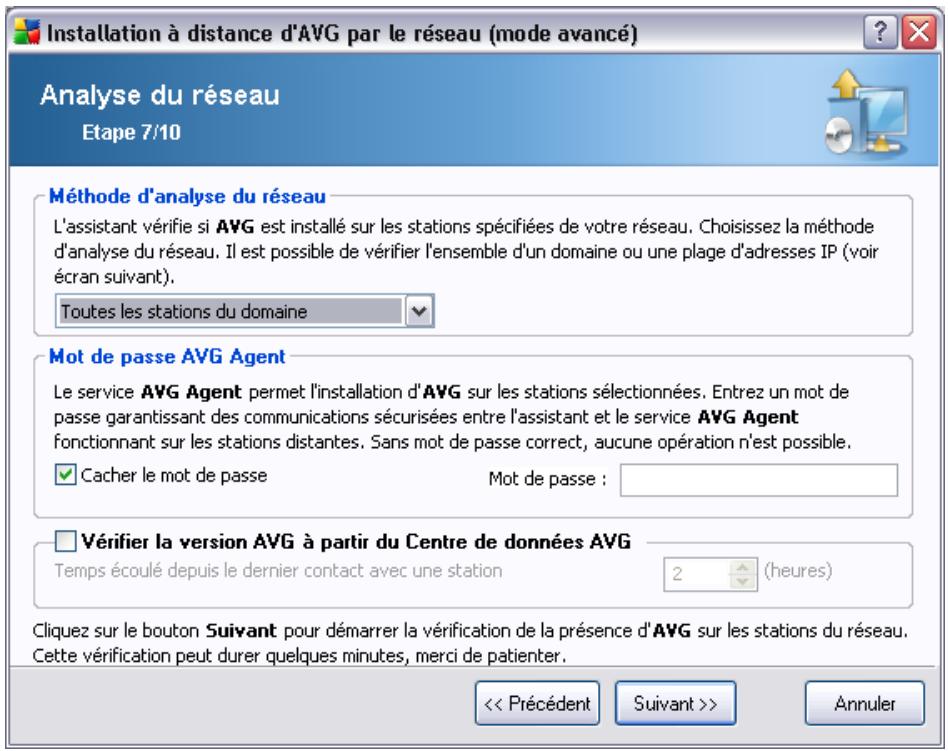Screen dimensions: 948x751
Task: Click the 'Etape 7/10' step label
Action: click(131, 132)
